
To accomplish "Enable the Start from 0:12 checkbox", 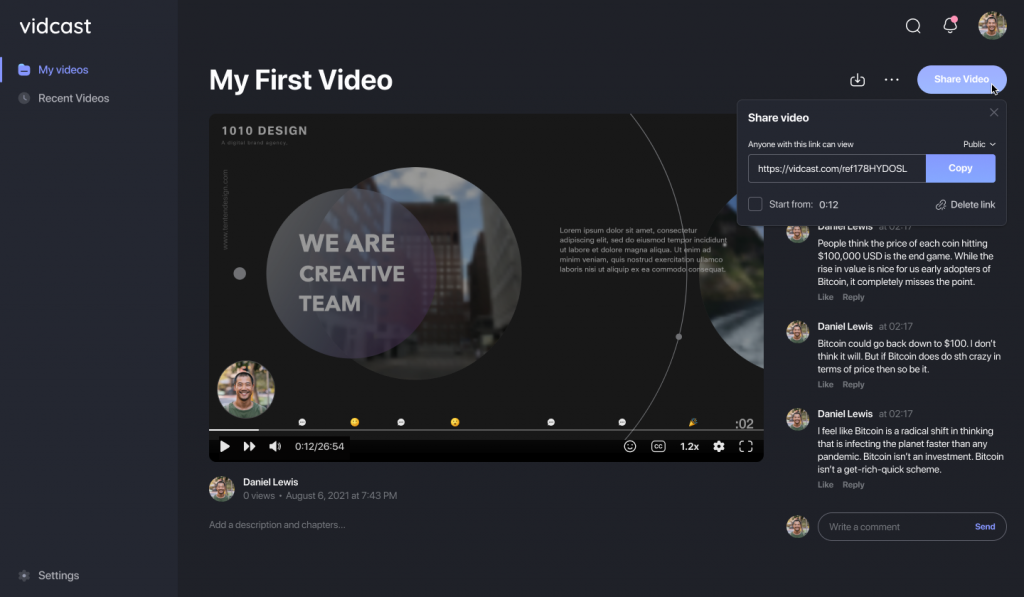I will (x=755, y=203).
